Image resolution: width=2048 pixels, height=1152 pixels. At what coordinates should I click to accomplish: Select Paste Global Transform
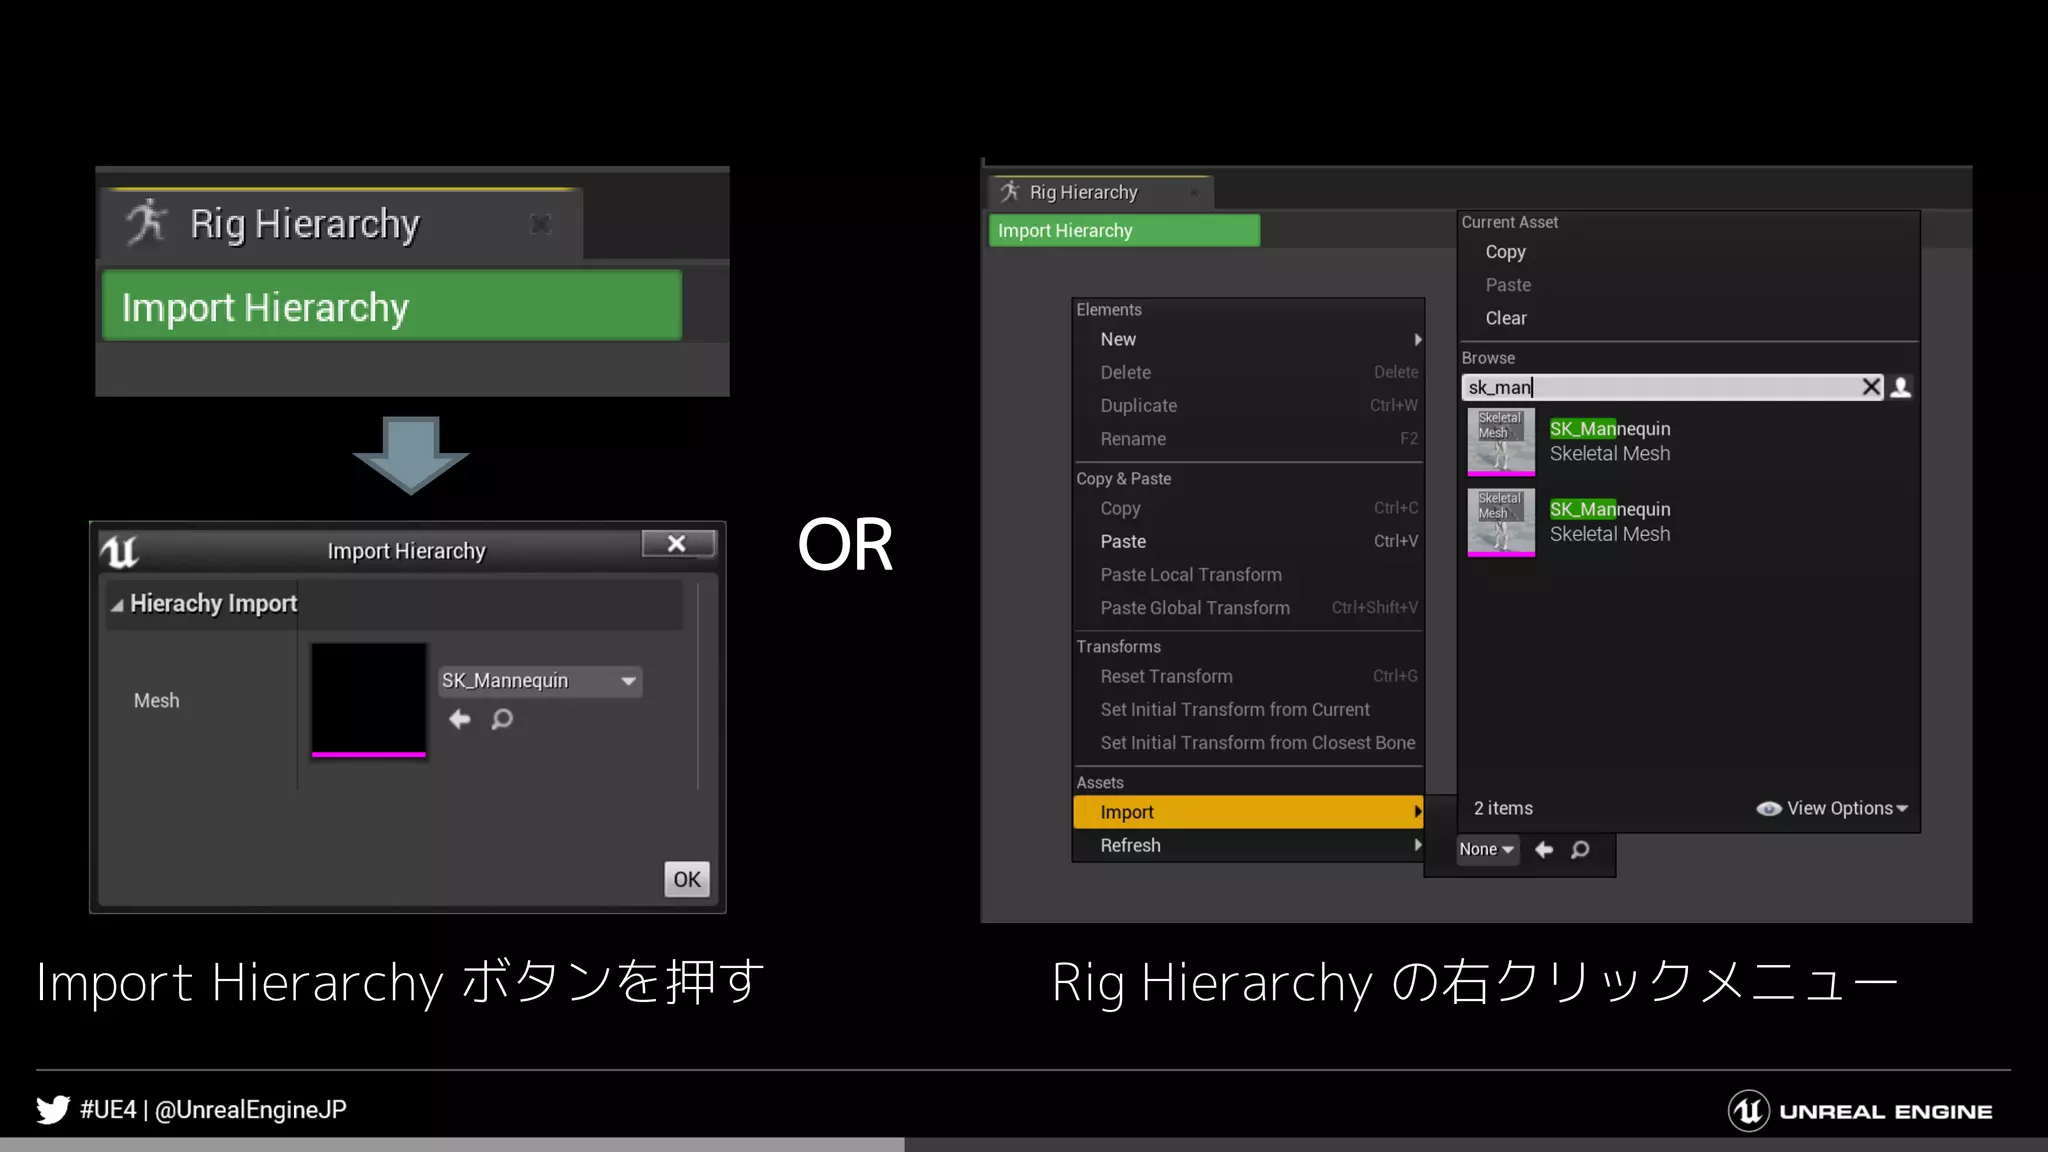pos(1248,608)
